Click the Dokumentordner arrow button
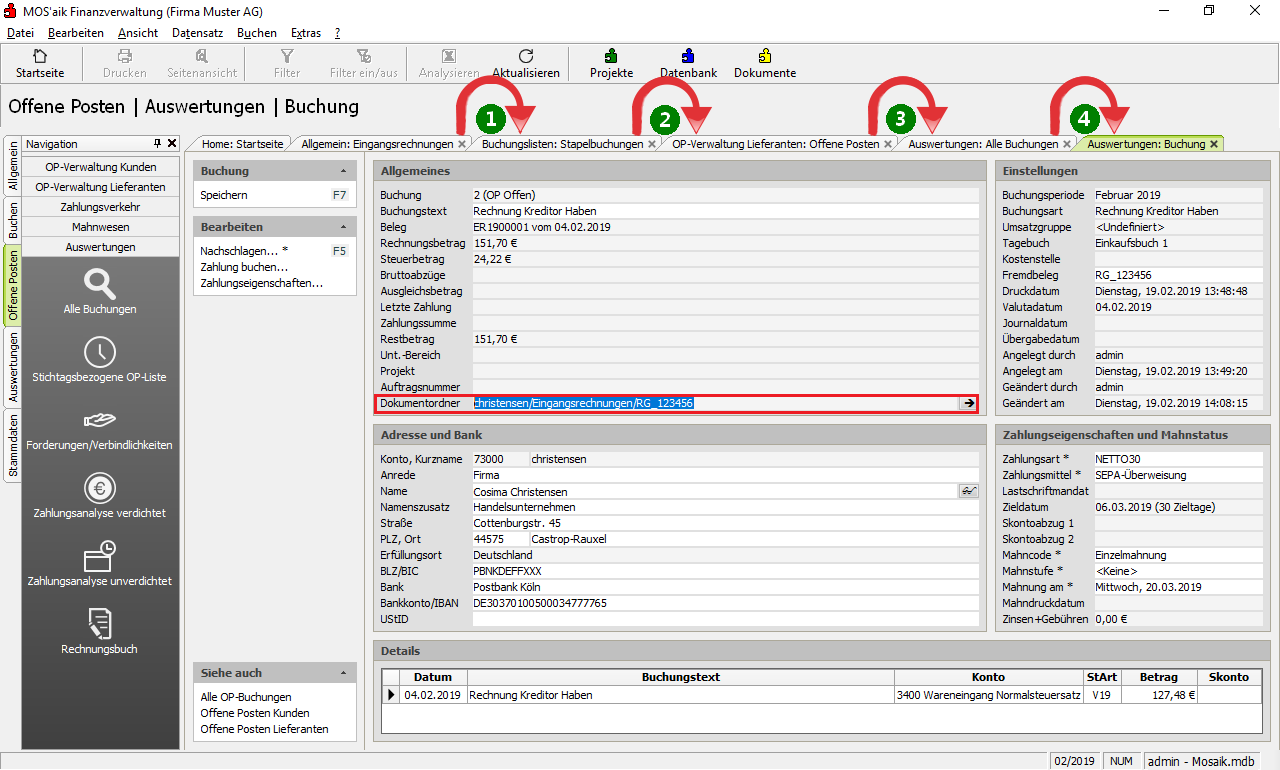1280x770 pixels. tap(967, 403)
